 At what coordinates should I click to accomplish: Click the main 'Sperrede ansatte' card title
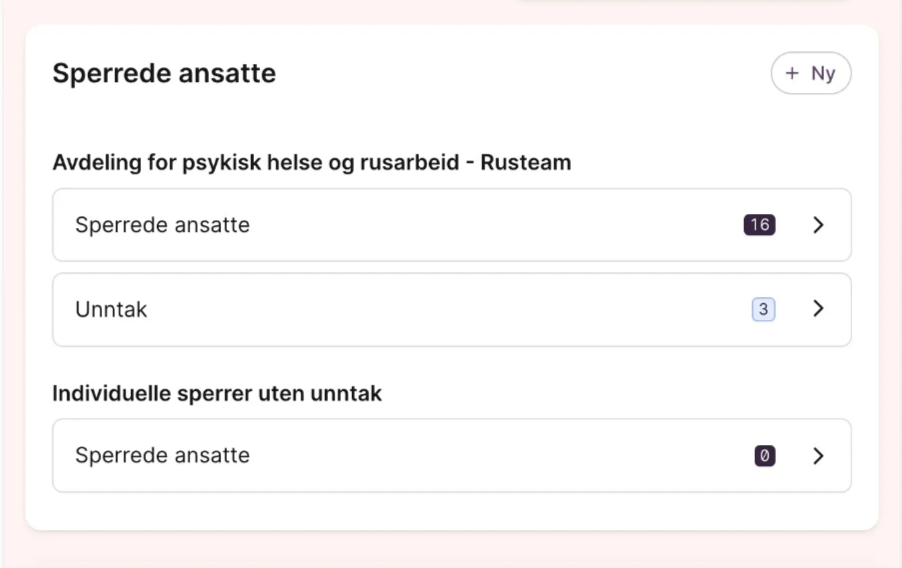pos(164,73)
